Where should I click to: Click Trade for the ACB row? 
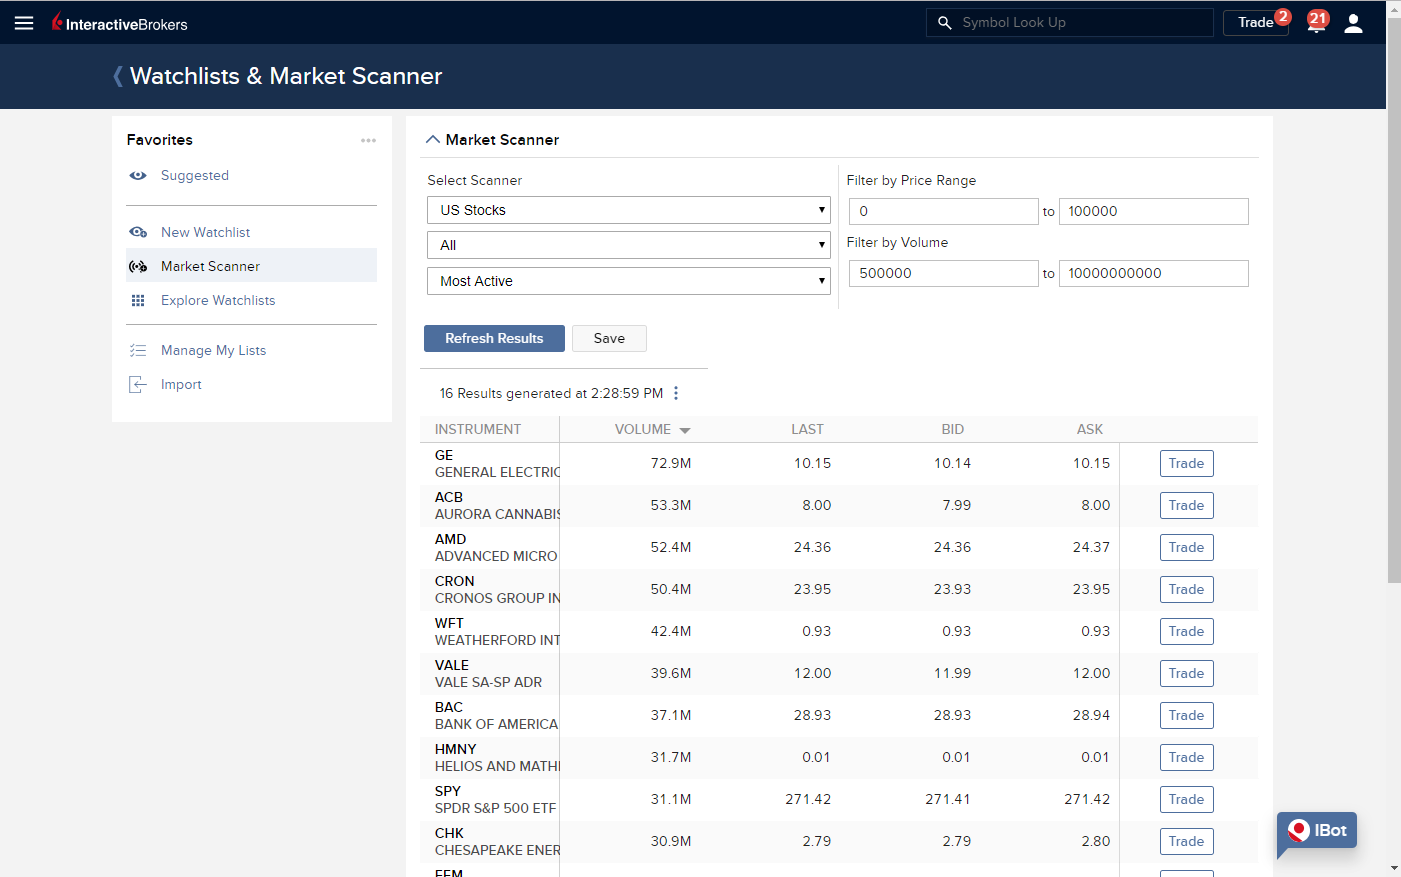1186,505
